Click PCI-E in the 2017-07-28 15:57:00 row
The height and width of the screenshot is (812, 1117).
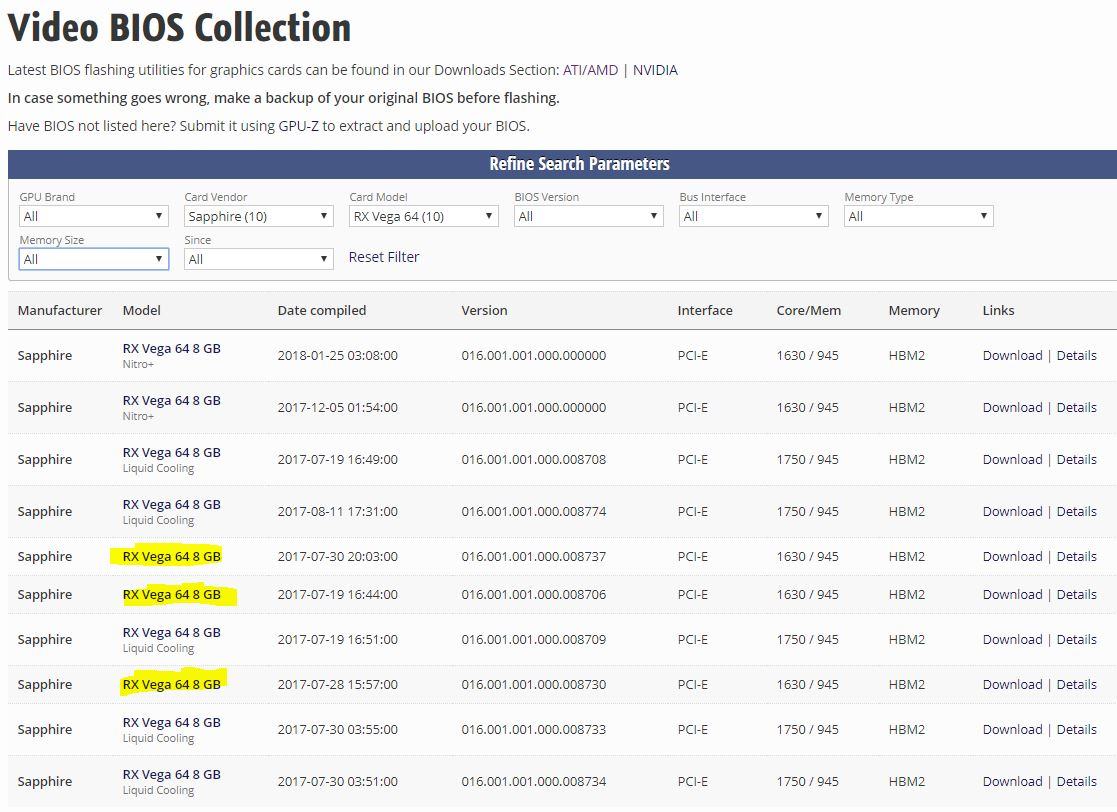pyautogui.click(x=692, y=685)
